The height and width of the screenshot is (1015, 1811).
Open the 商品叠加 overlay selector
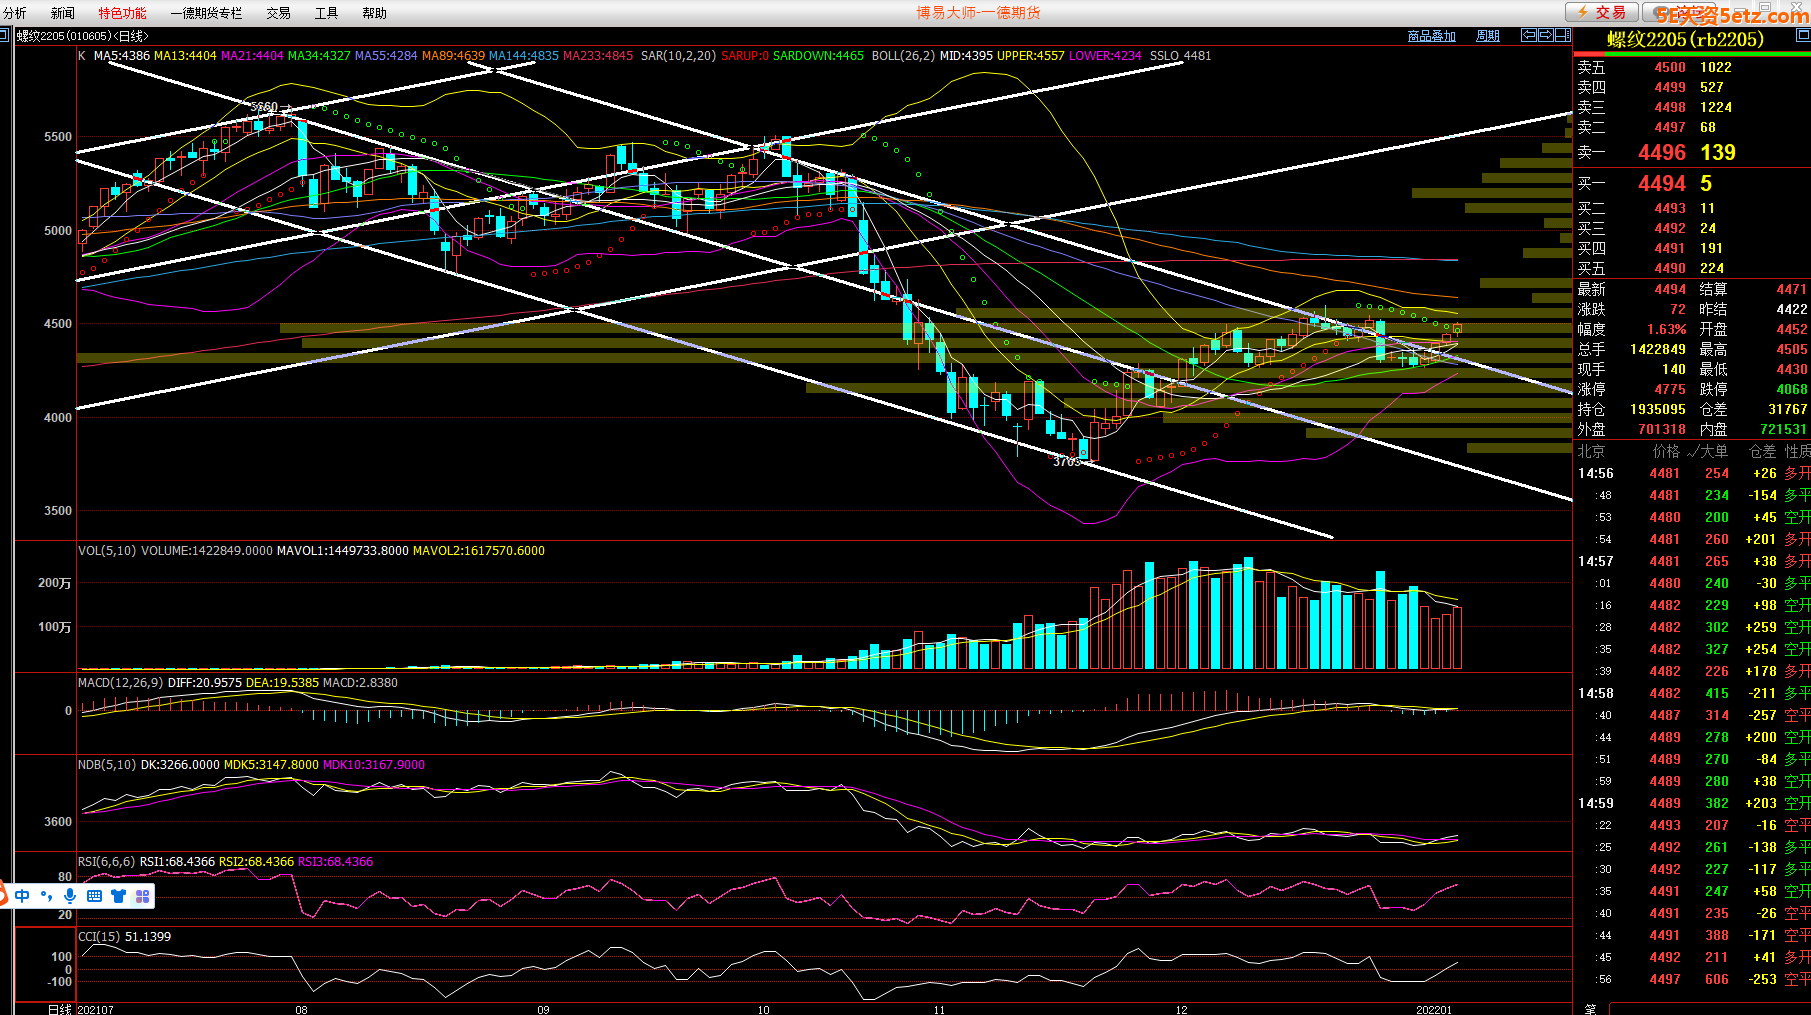tap(1431, 36)
